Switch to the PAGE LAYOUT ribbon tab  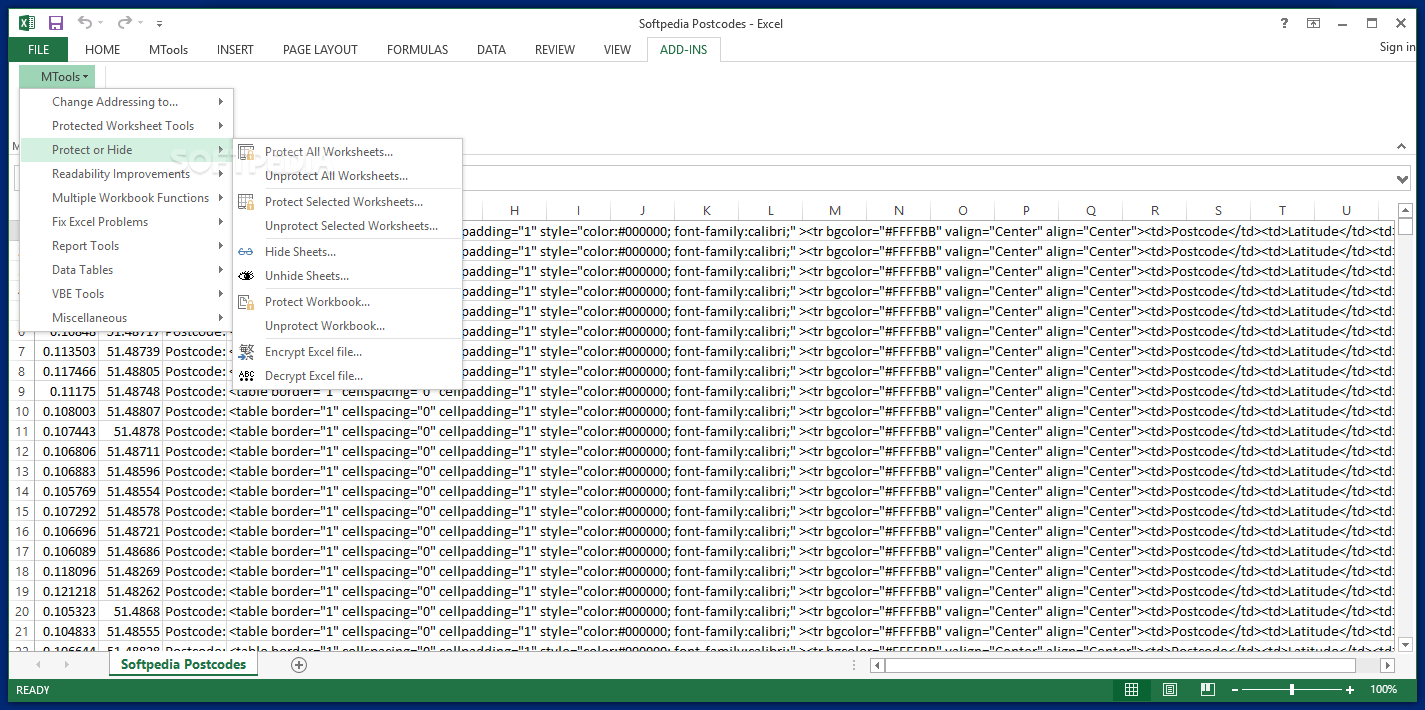tap(320, 50)
